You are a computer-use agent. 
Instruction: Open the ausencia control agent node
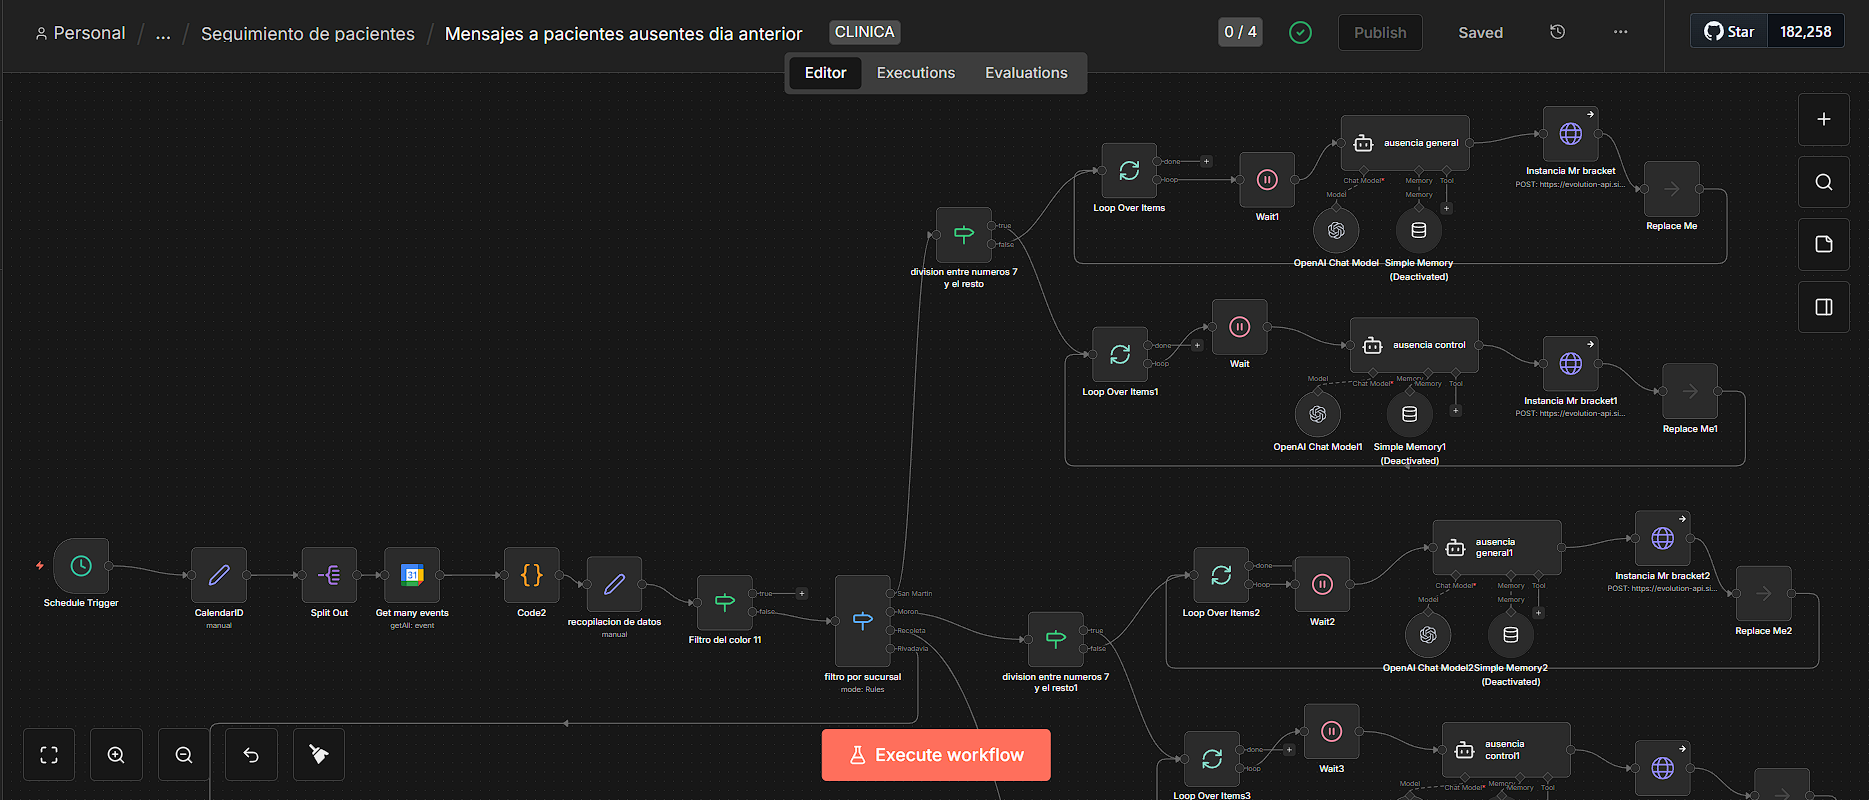(x=1414, y=345)
